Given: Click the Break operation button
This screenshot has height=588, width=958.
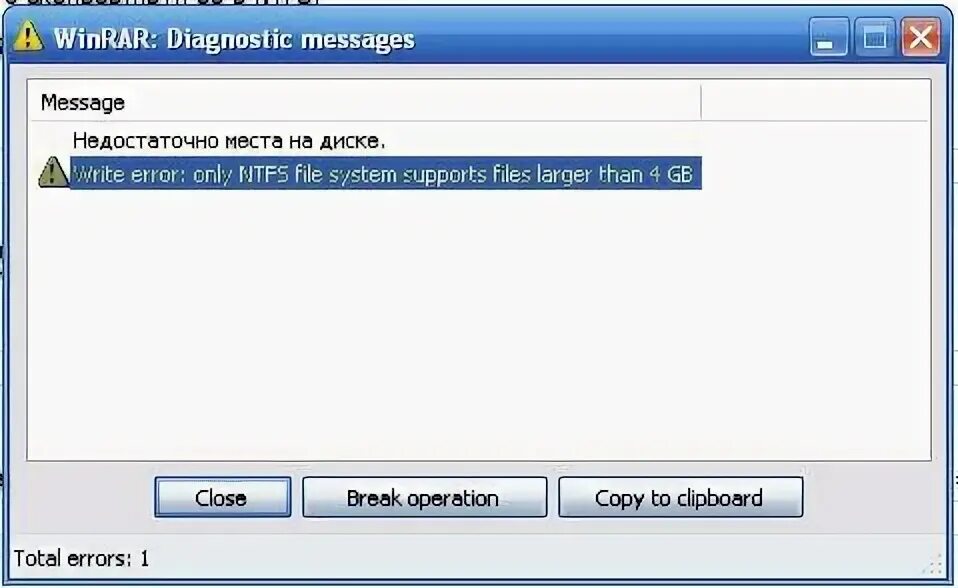Looking at the screenshot, I should (x=425, y=498).
